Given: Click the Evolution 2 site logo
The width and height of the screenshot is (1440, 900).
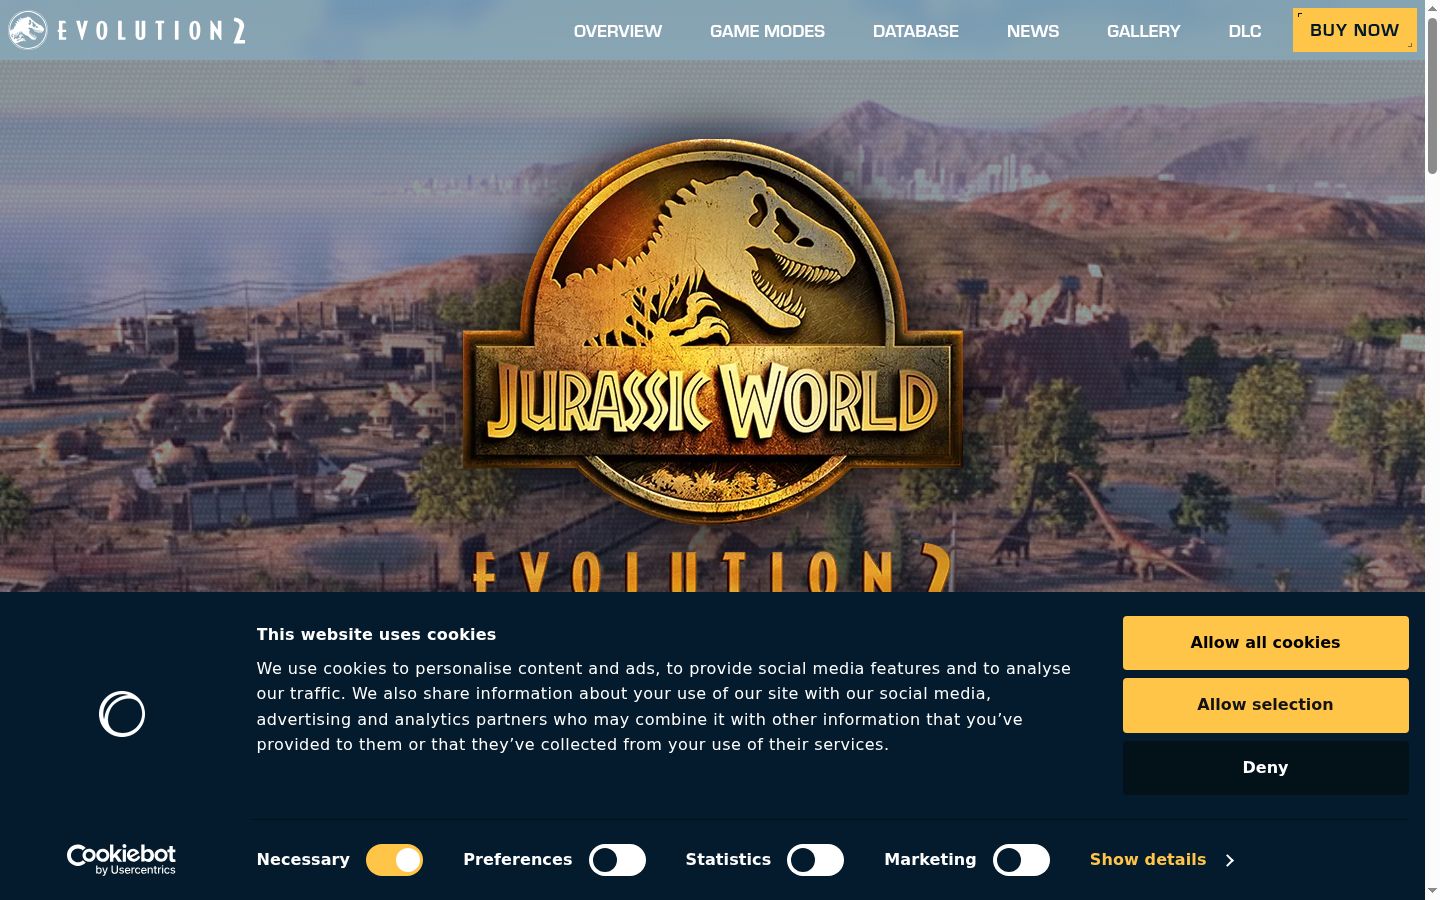Looking at the screenshot, I should coord(127,30).
